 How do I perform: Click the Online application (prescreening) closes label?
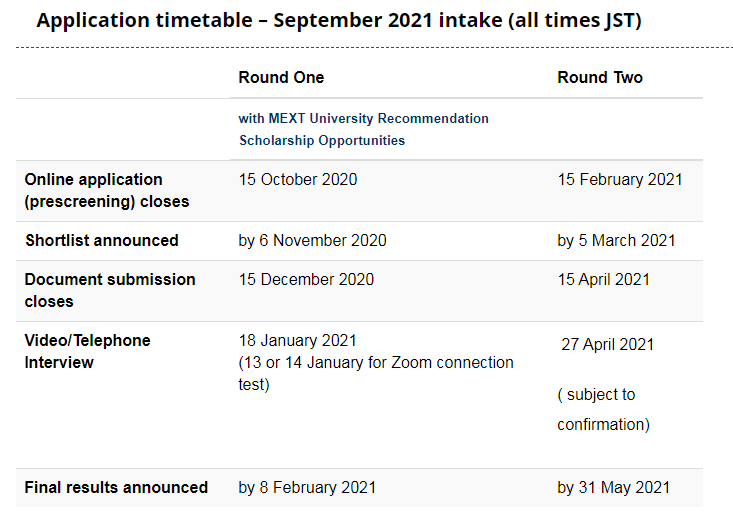107,190
